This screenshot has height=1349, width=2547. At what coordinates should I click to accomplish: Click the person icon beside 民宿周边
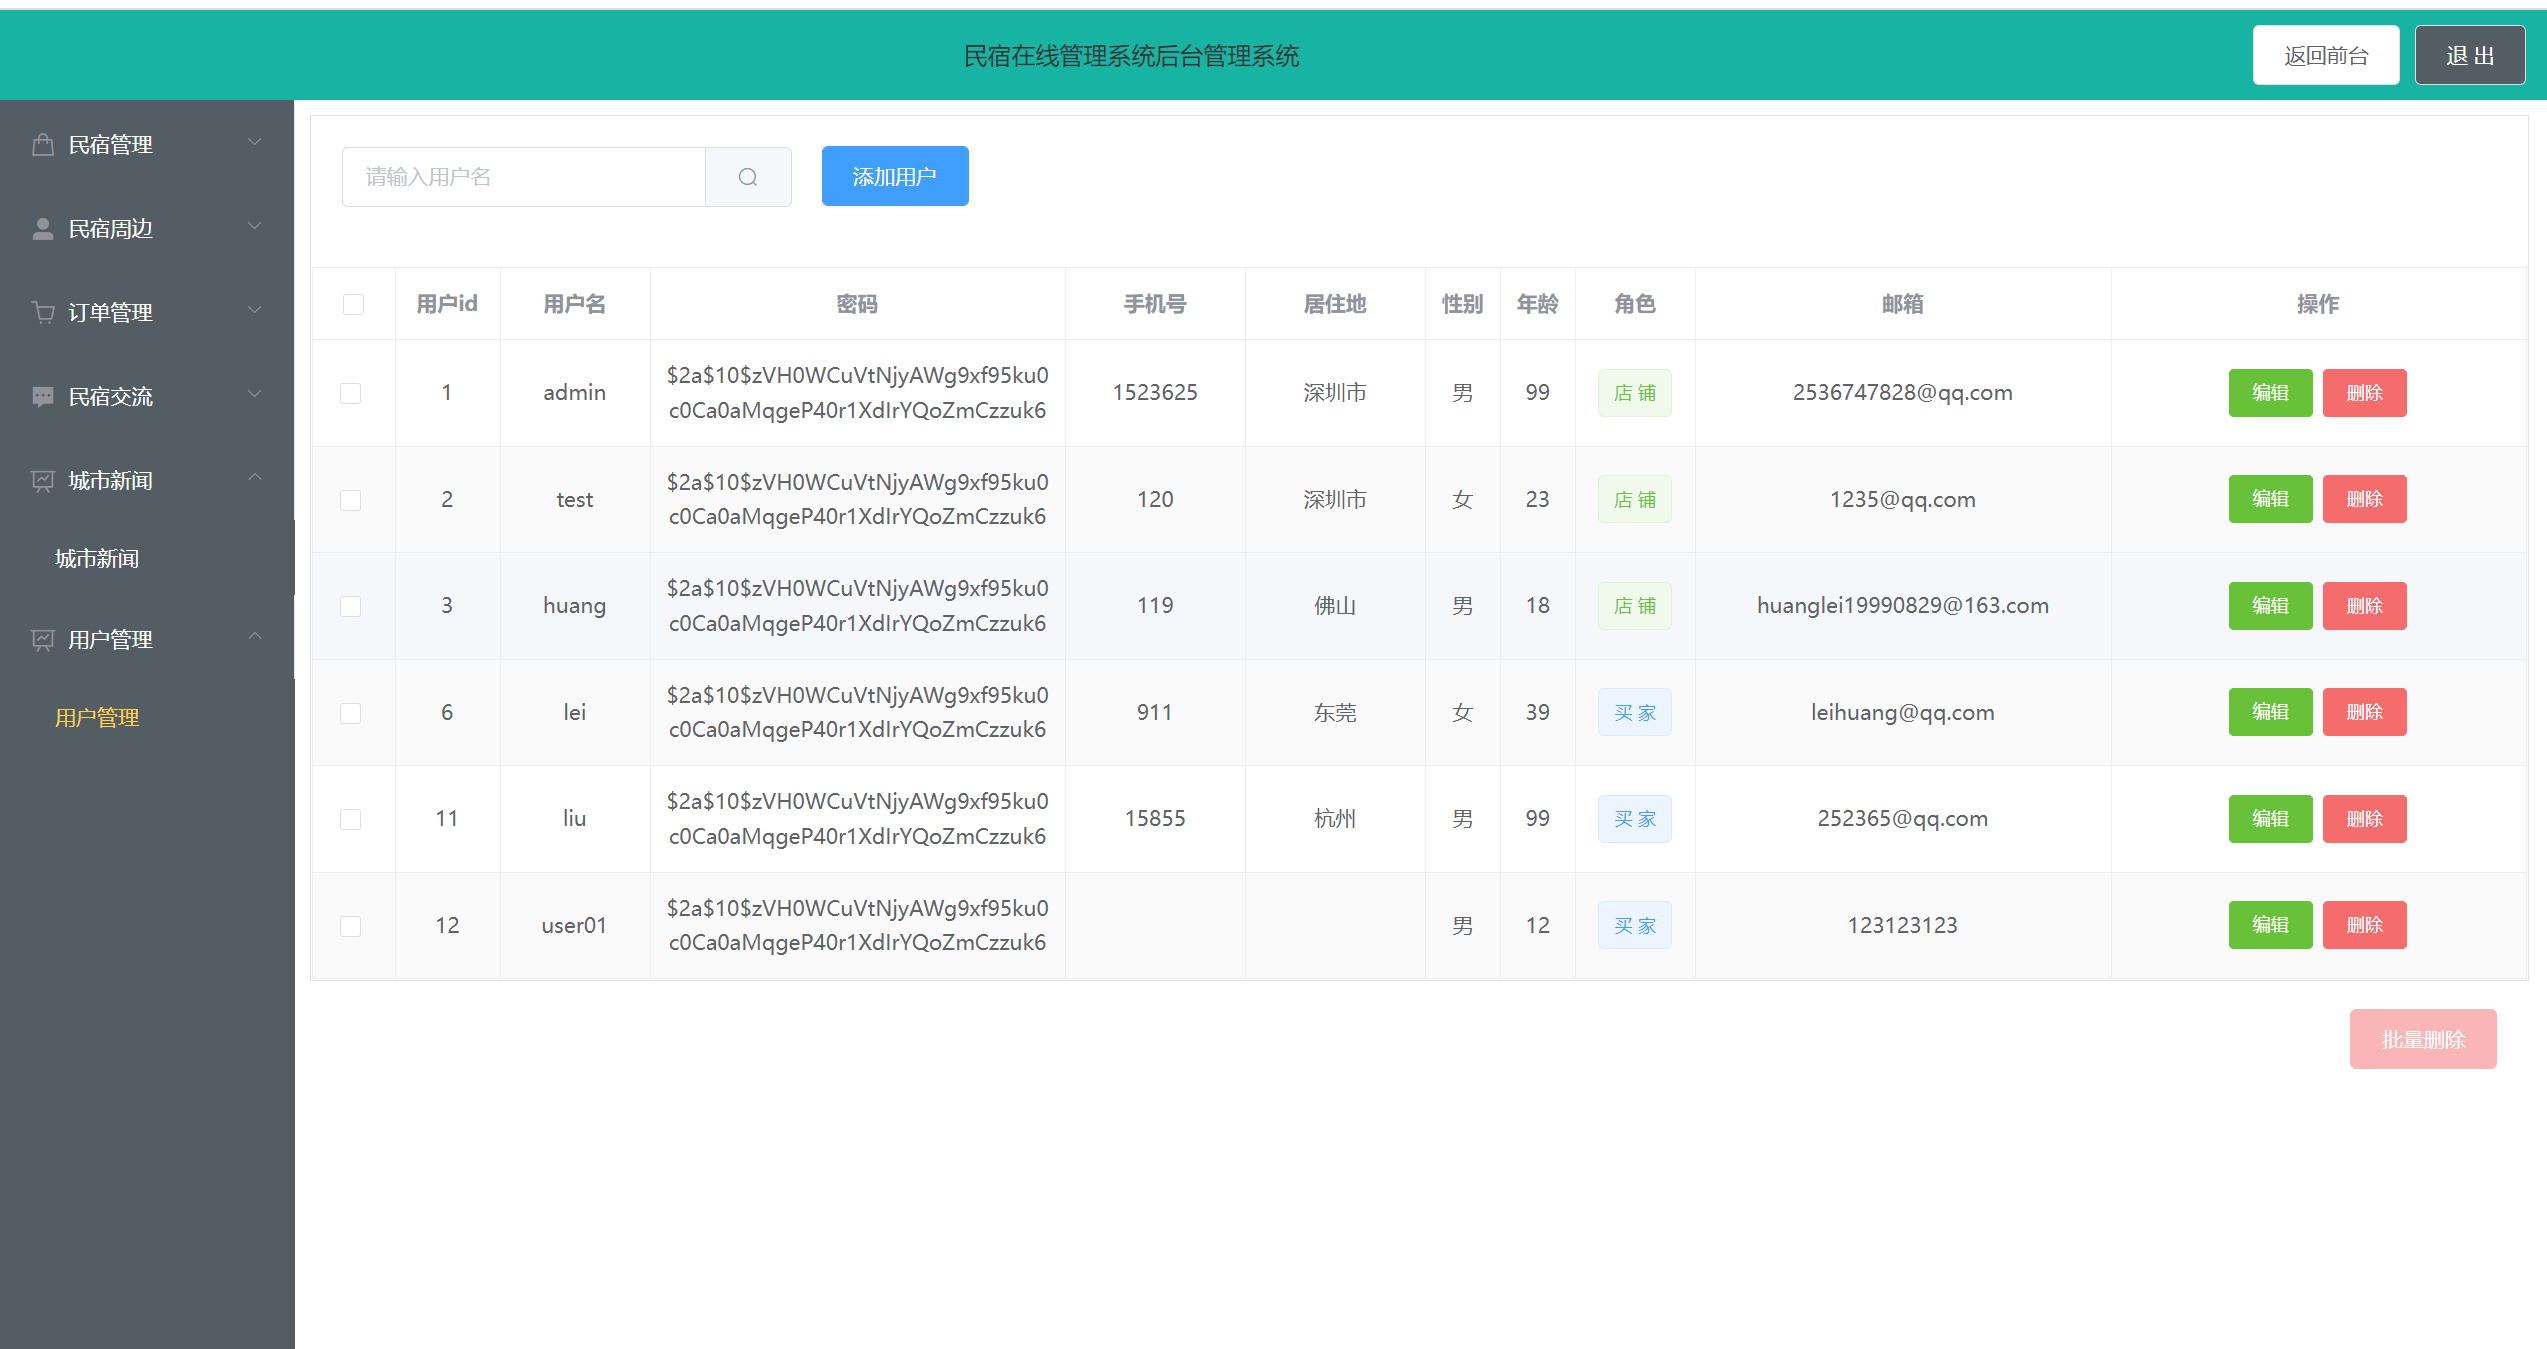click(43, 229)
